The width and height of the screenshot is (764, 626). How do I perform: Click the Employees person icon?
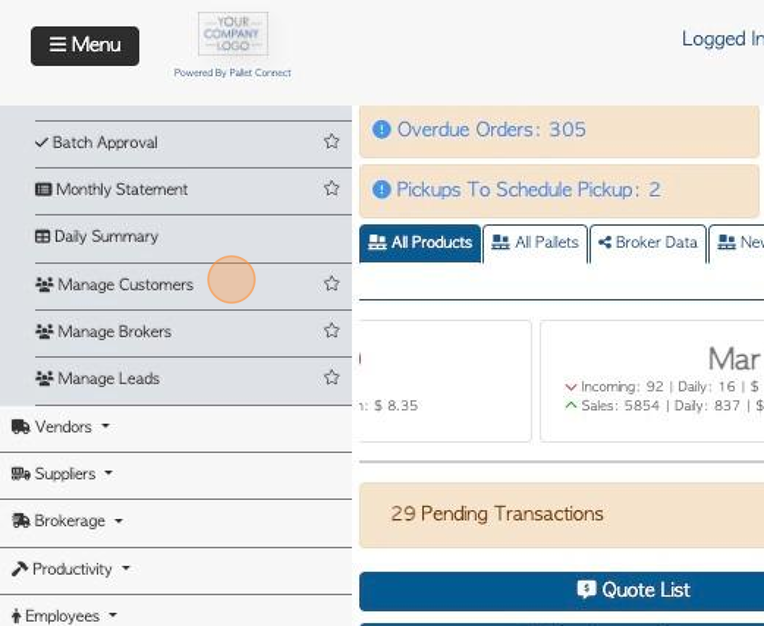(x=16, y=616)
